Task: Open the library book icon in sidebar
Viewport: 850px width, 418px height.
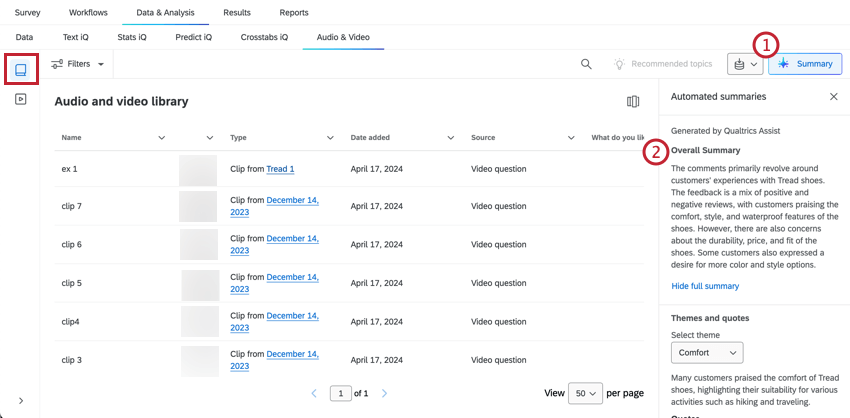Action: tap(21, 69)
